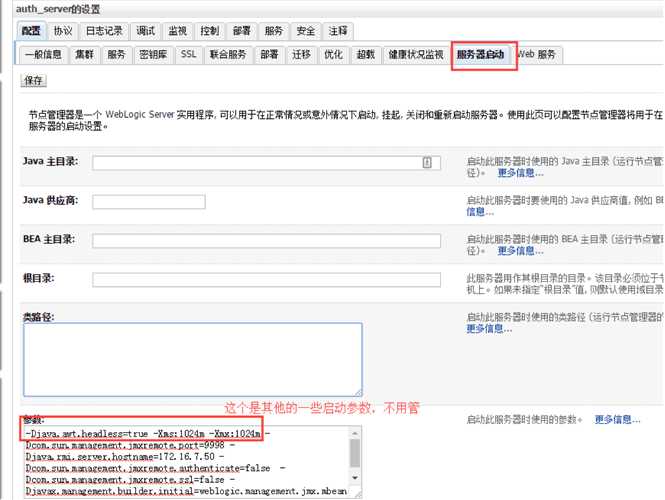Open the 安全 tab
Viewport: 665px width, 500px height.
(x=306, y=31)
